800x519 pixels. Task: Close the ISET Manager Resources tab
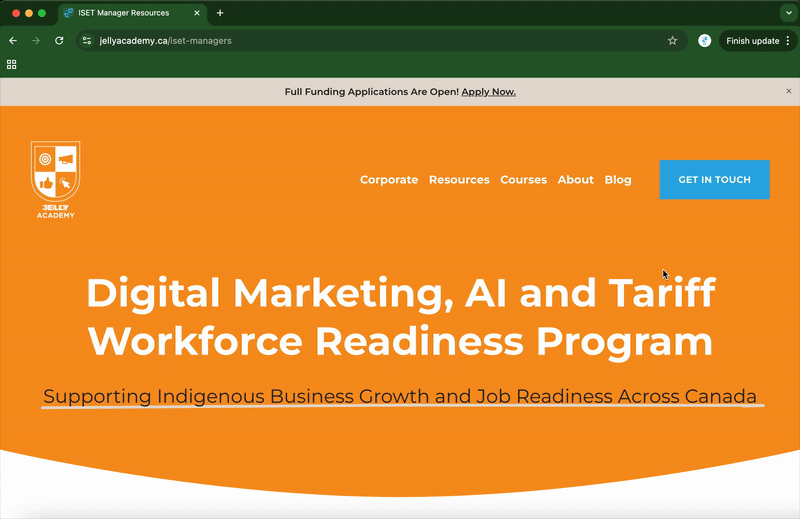(197, 13)
